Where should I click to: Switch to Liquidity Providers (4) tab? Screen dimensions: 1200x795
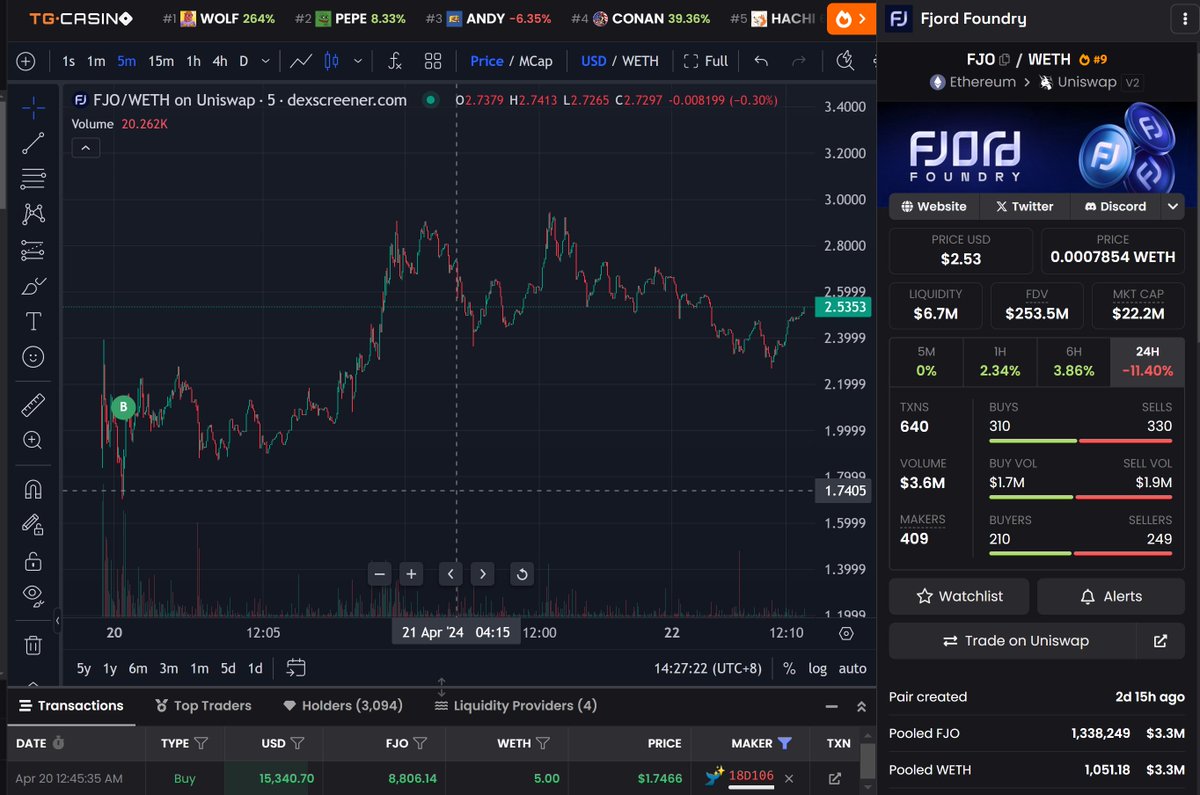click(x=516, y=706)
